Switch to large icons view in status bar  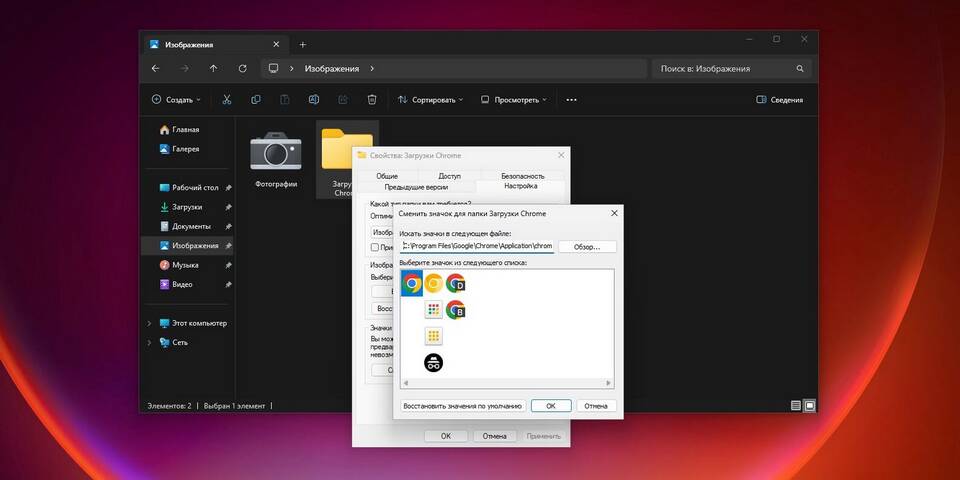[809, 405]
